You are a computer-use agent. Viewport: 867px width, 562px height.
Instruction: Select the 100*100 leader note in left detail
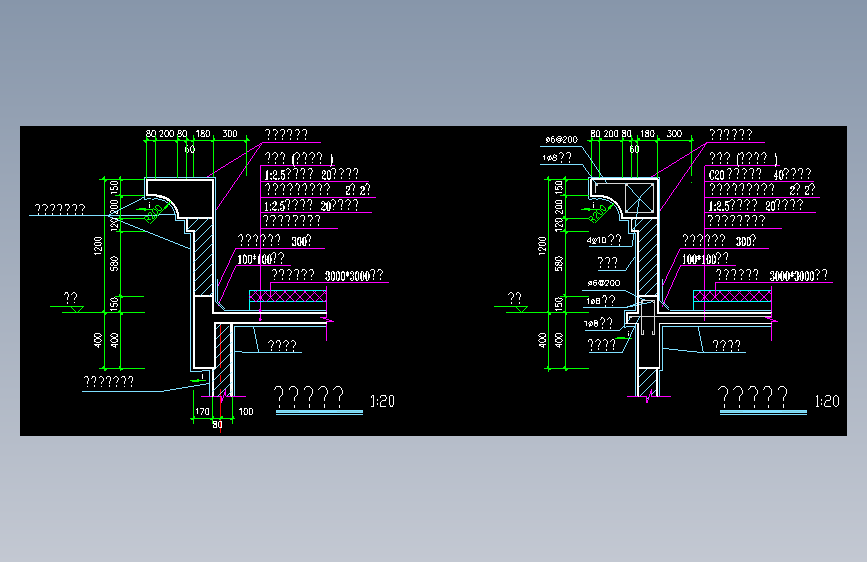261,259
